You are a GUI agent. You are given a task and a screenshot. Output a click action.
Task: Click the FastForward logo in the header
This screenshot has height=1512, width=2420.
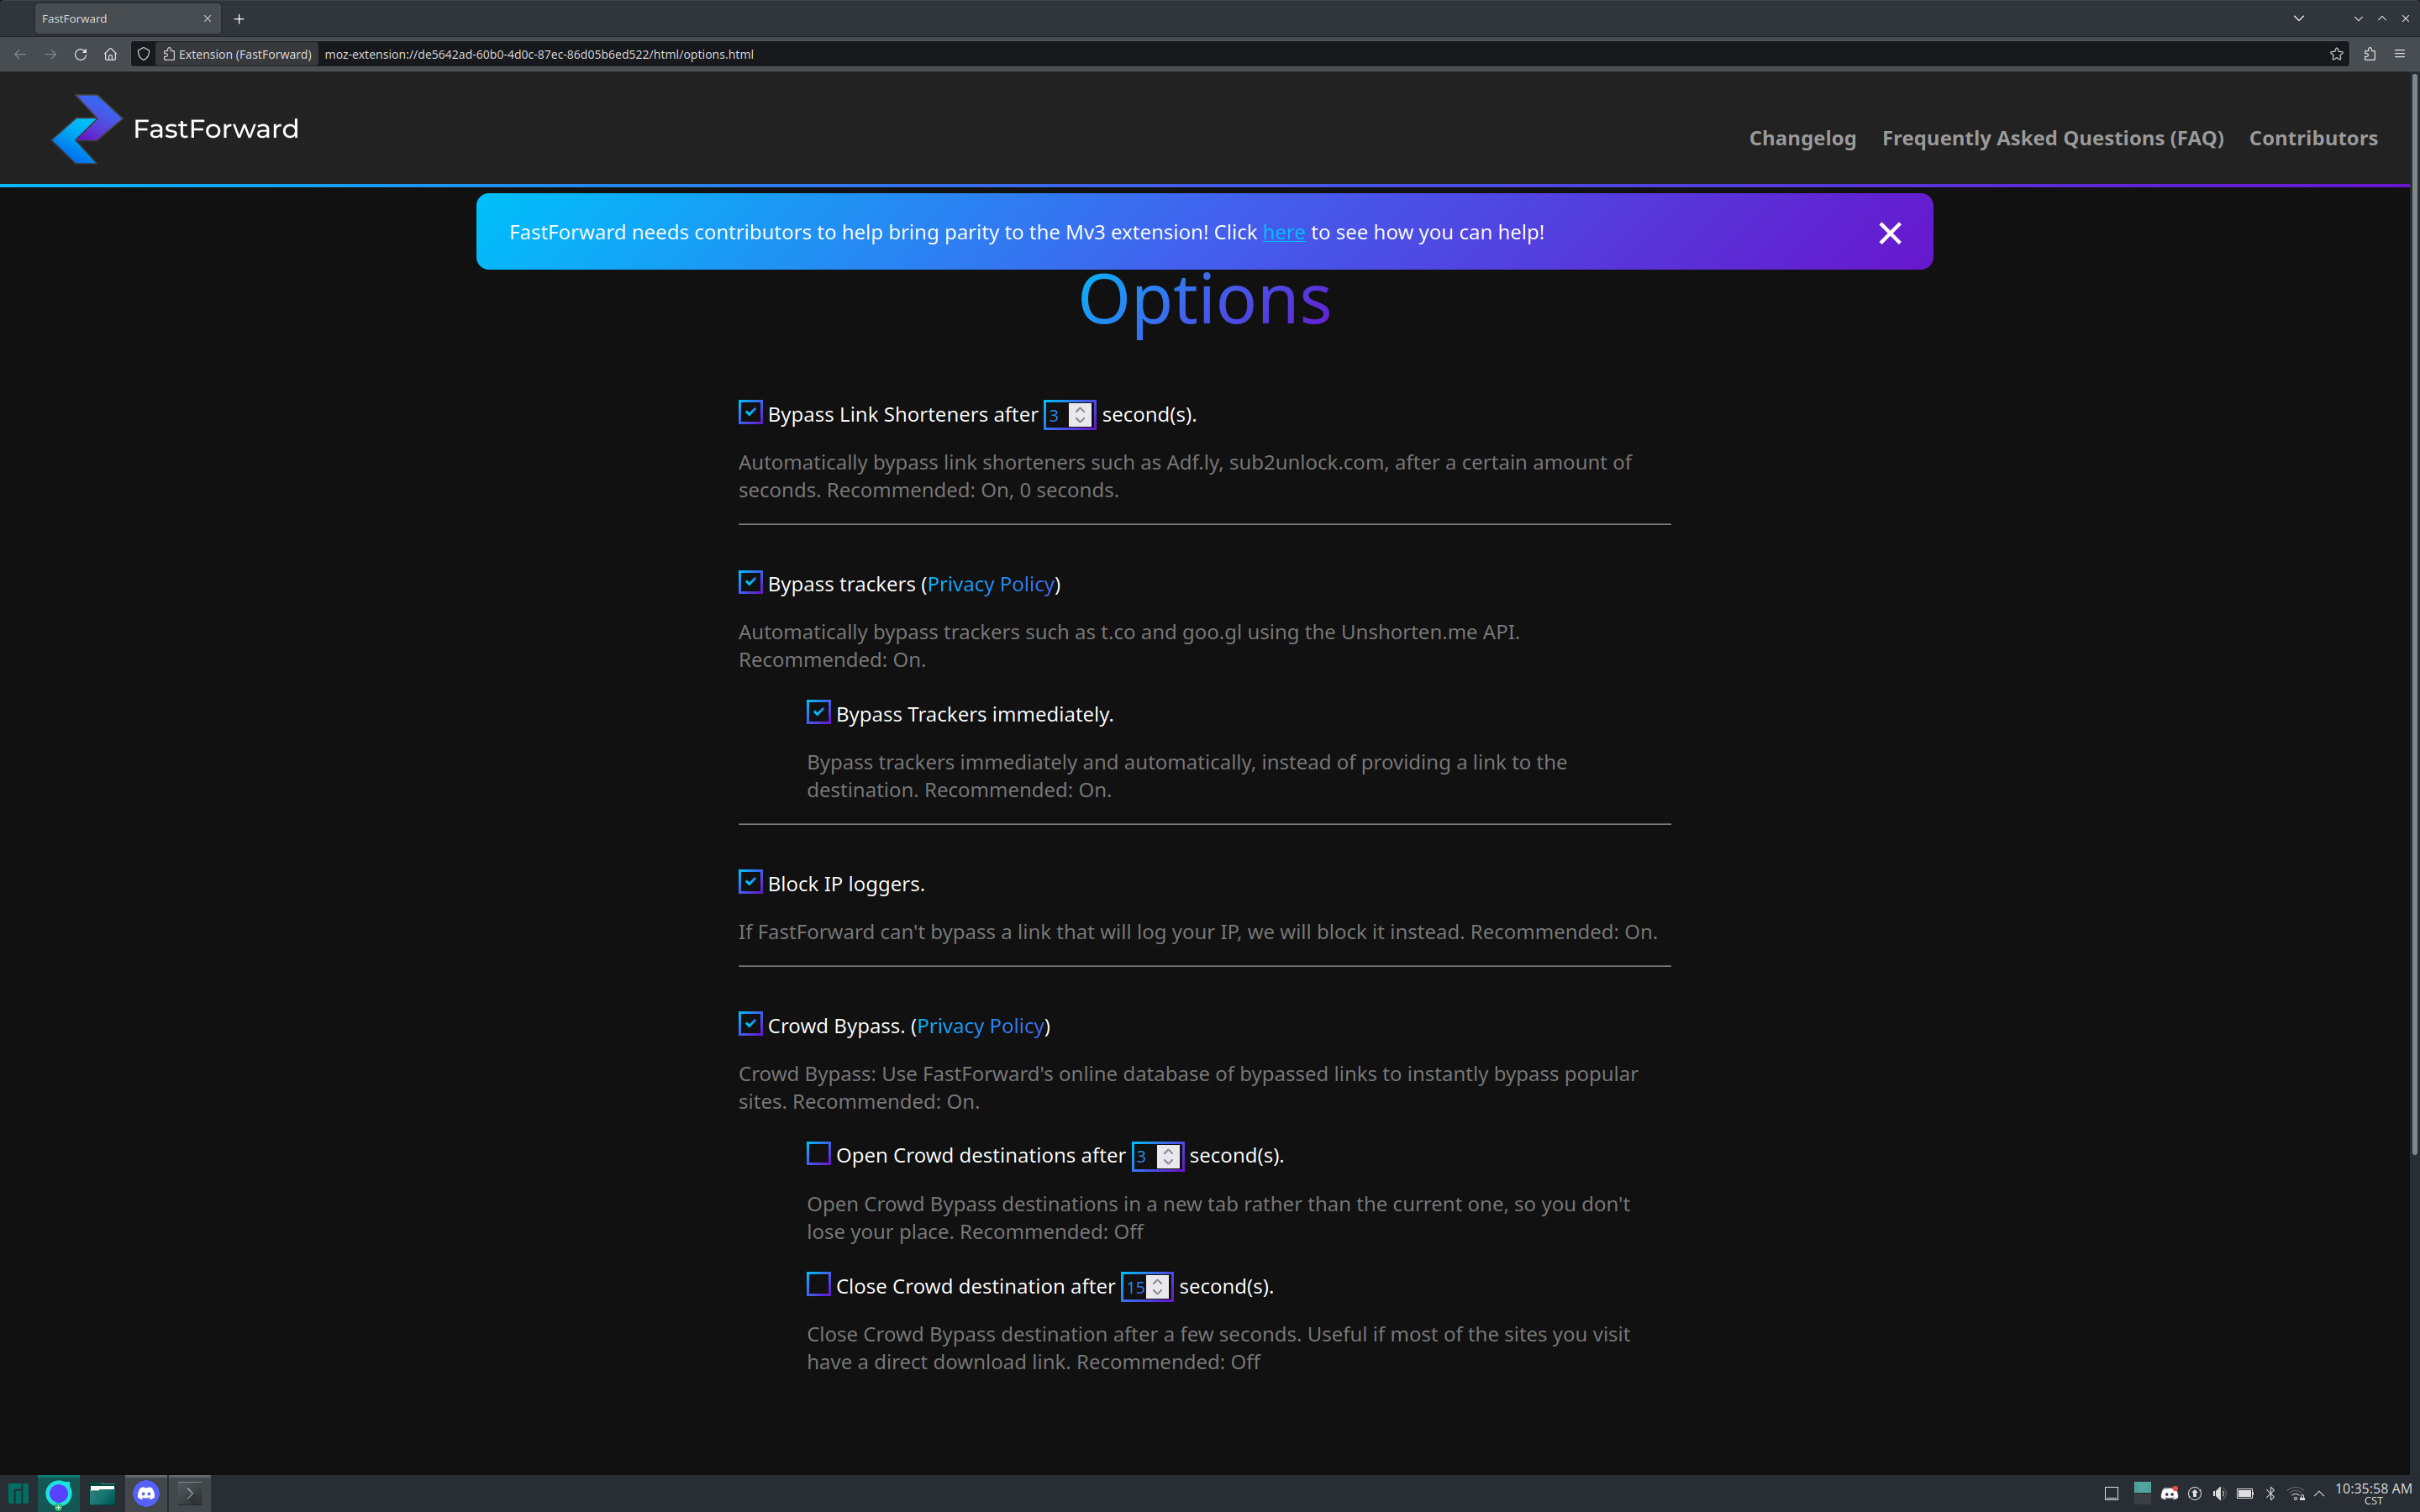click(87, 129)
